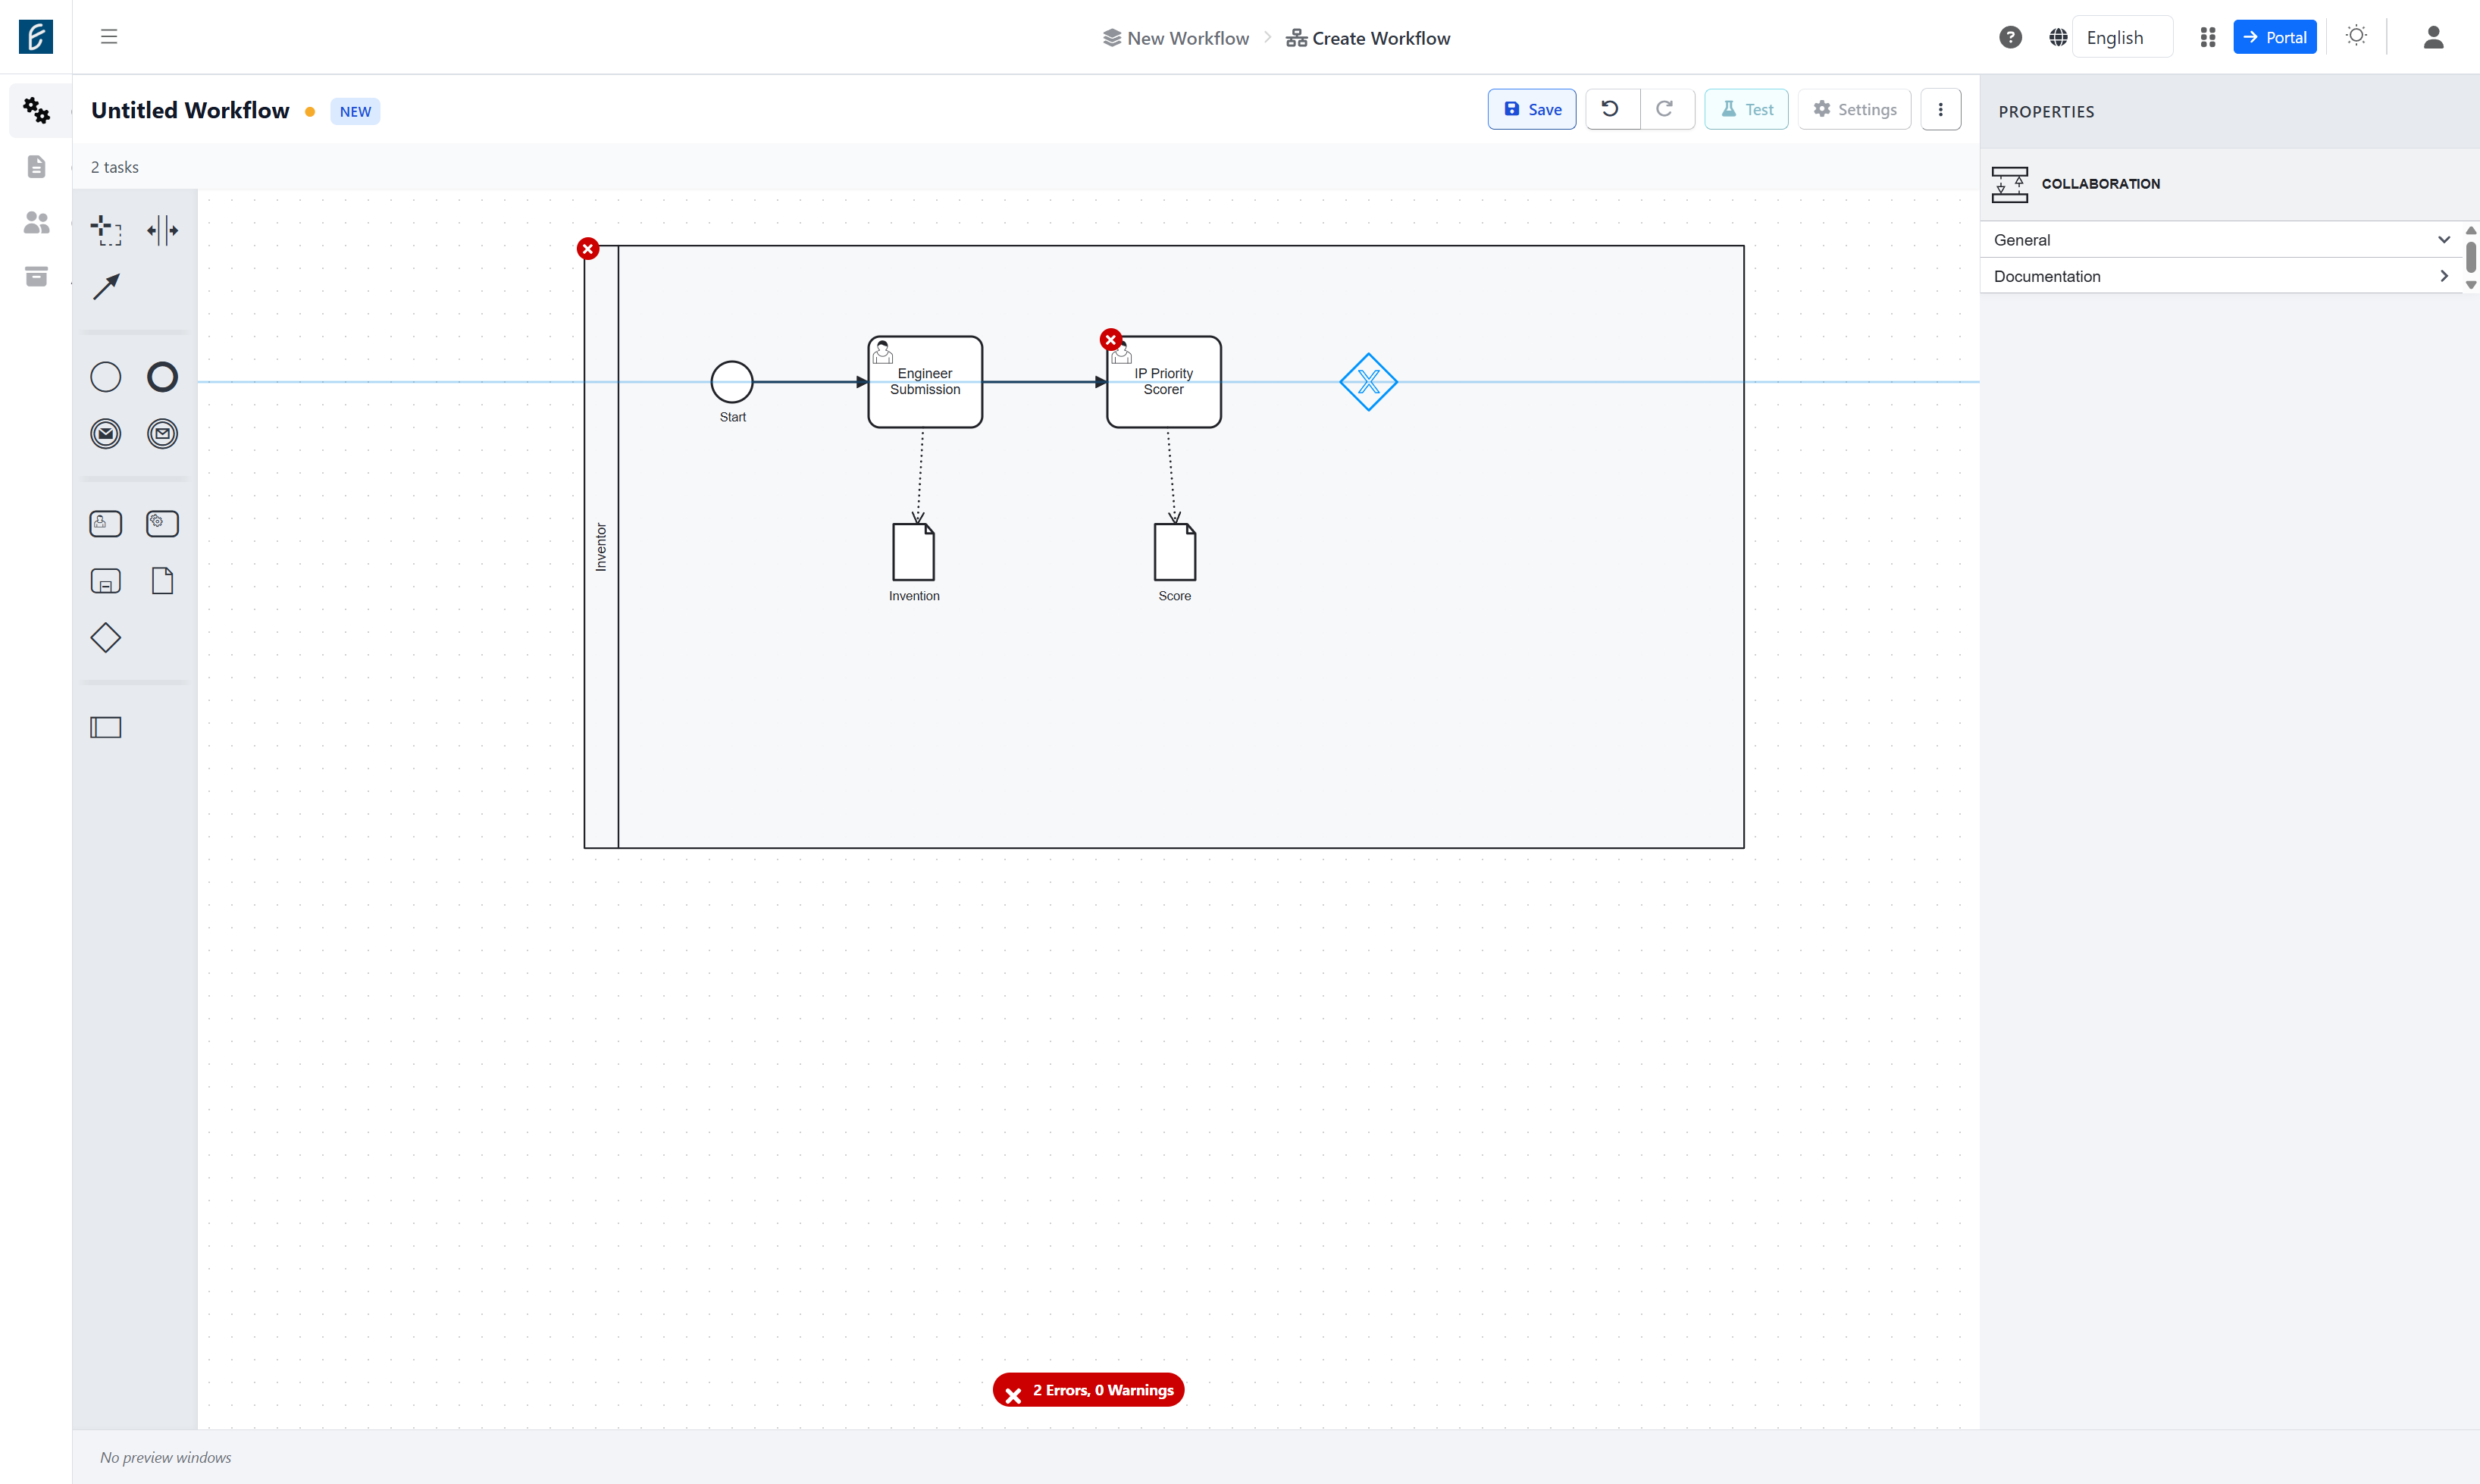Viewport: 2480px width, 1484px height.
Task: Pick the user task in the palette
Action: pyautogui.click(x=106, y=524)
